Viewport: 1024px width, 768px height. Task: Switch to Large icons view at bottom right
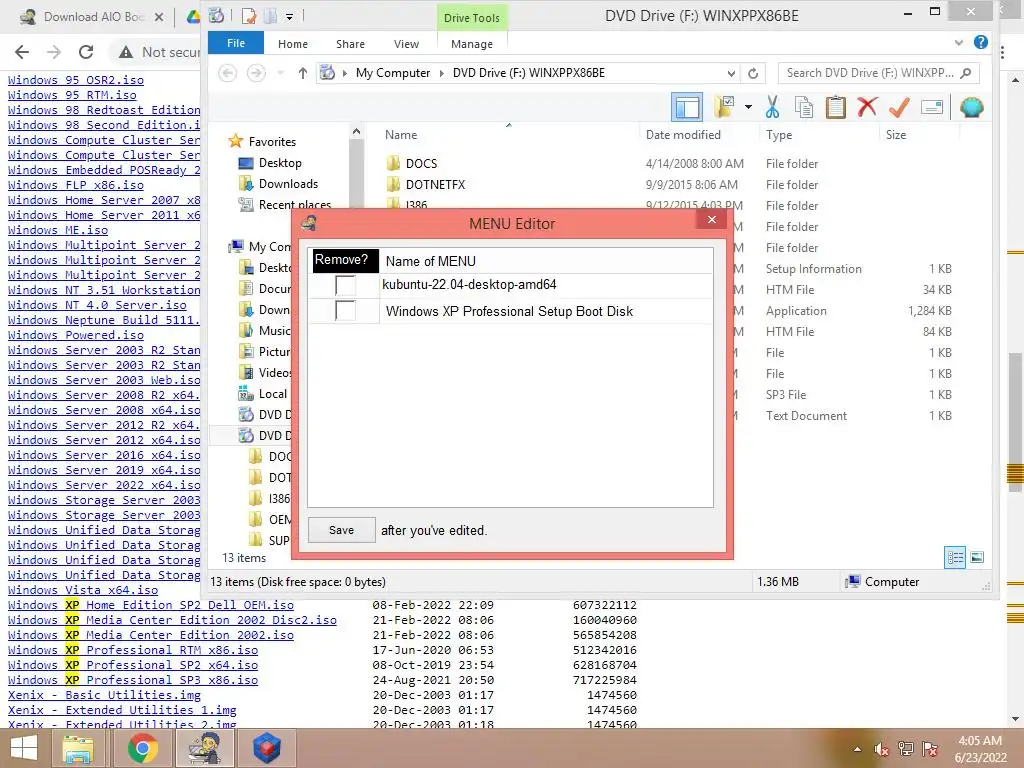coord(977,558)
